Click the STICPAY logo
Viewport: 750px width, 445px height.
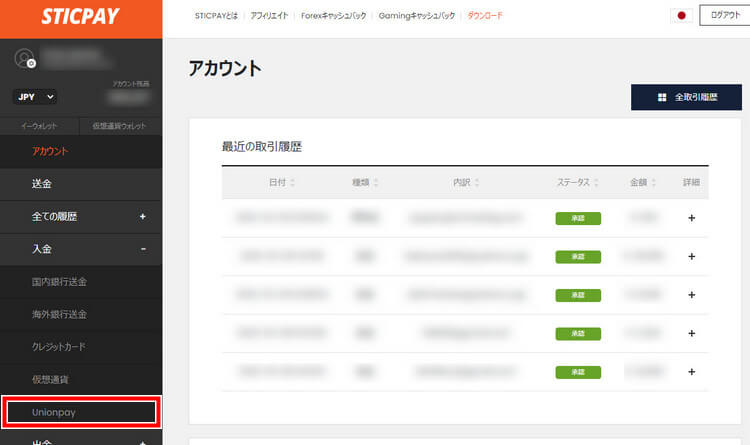tap(80, 16)
